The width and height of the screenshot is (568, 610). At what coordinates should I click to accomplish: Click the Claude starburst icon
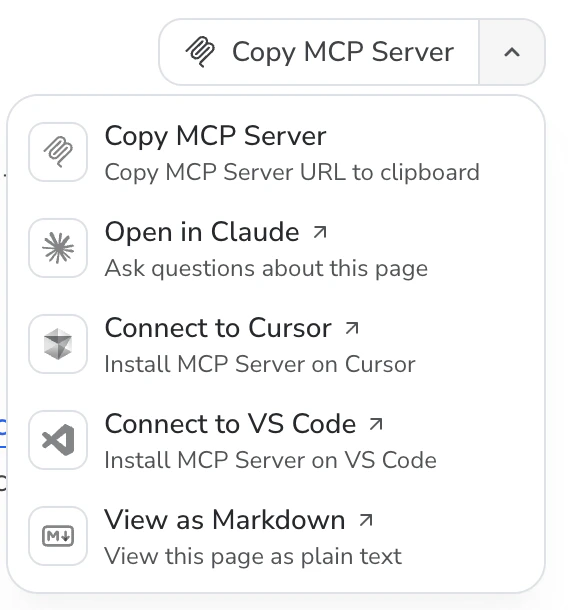(58, 248)
